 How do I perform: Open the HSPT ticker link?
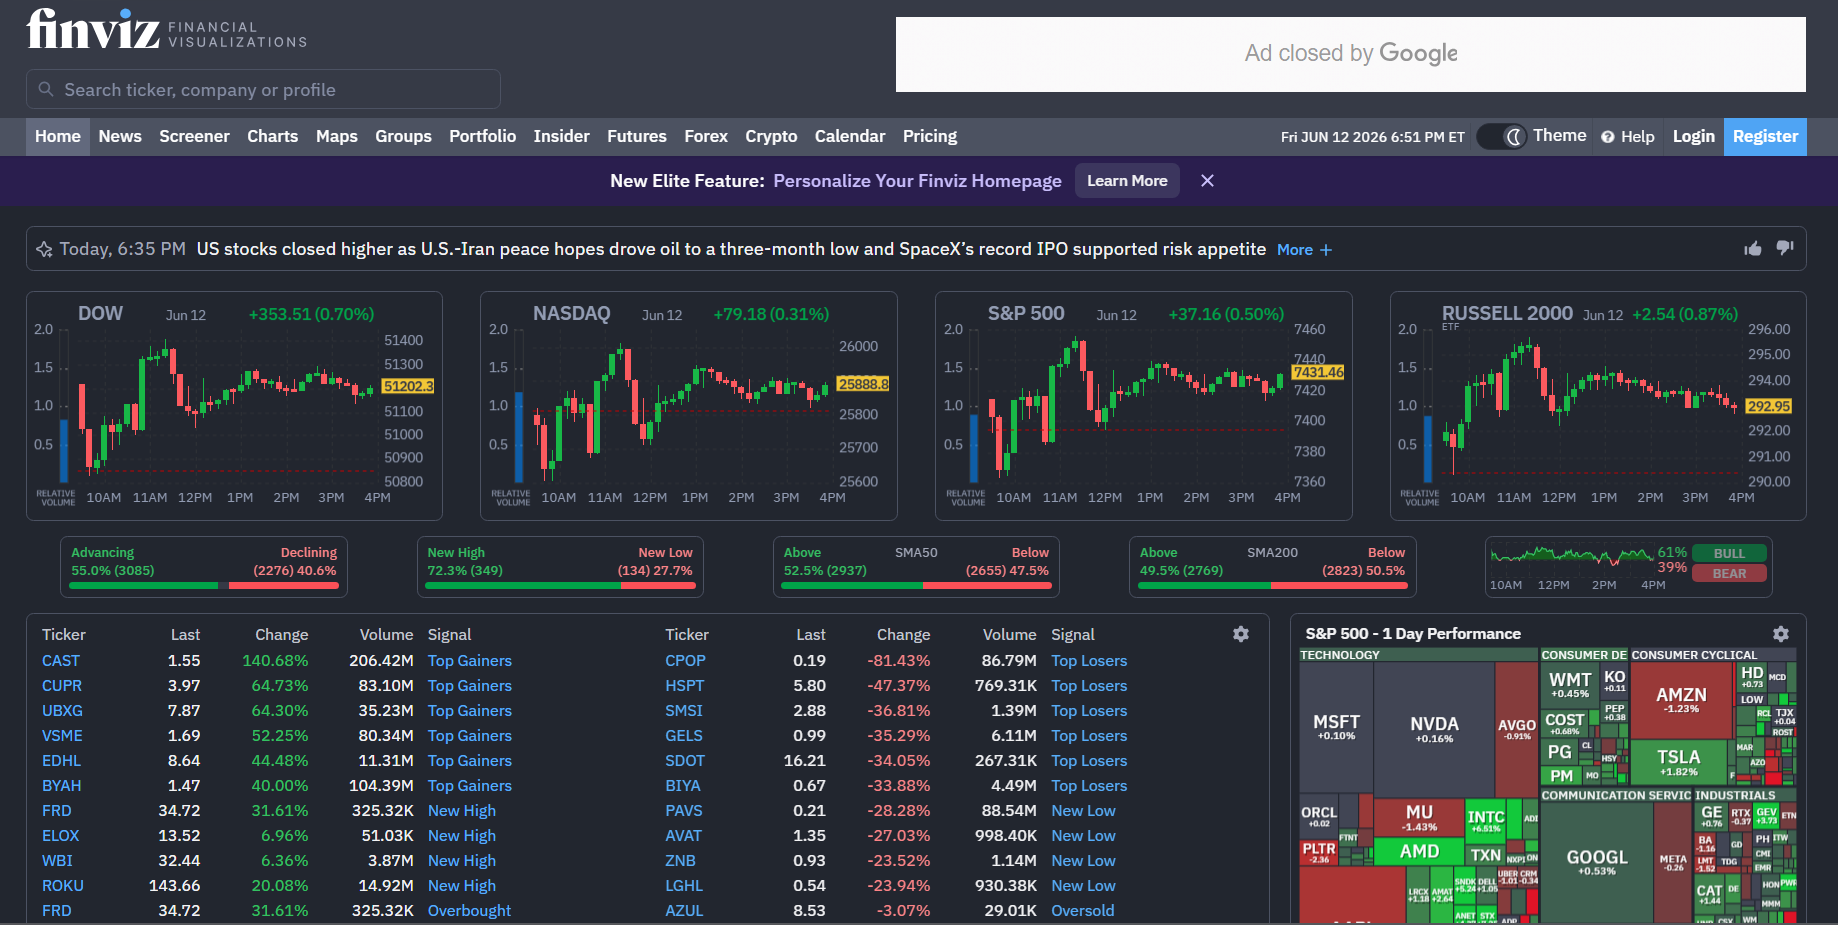tap(684, 686)
